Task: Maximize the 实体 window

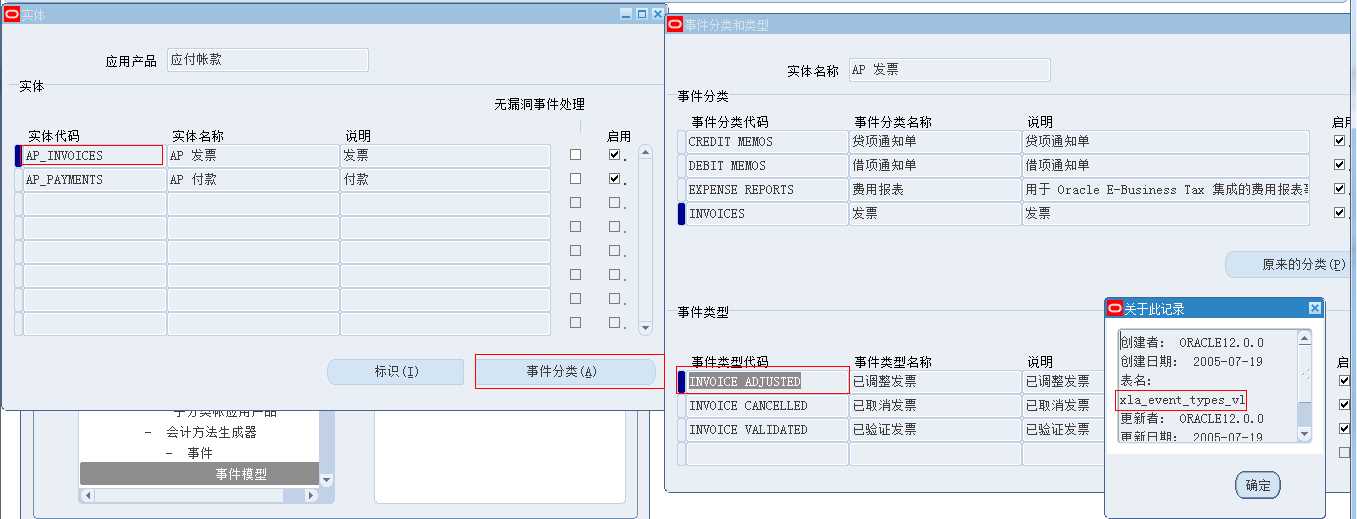Action: (642, 14)
